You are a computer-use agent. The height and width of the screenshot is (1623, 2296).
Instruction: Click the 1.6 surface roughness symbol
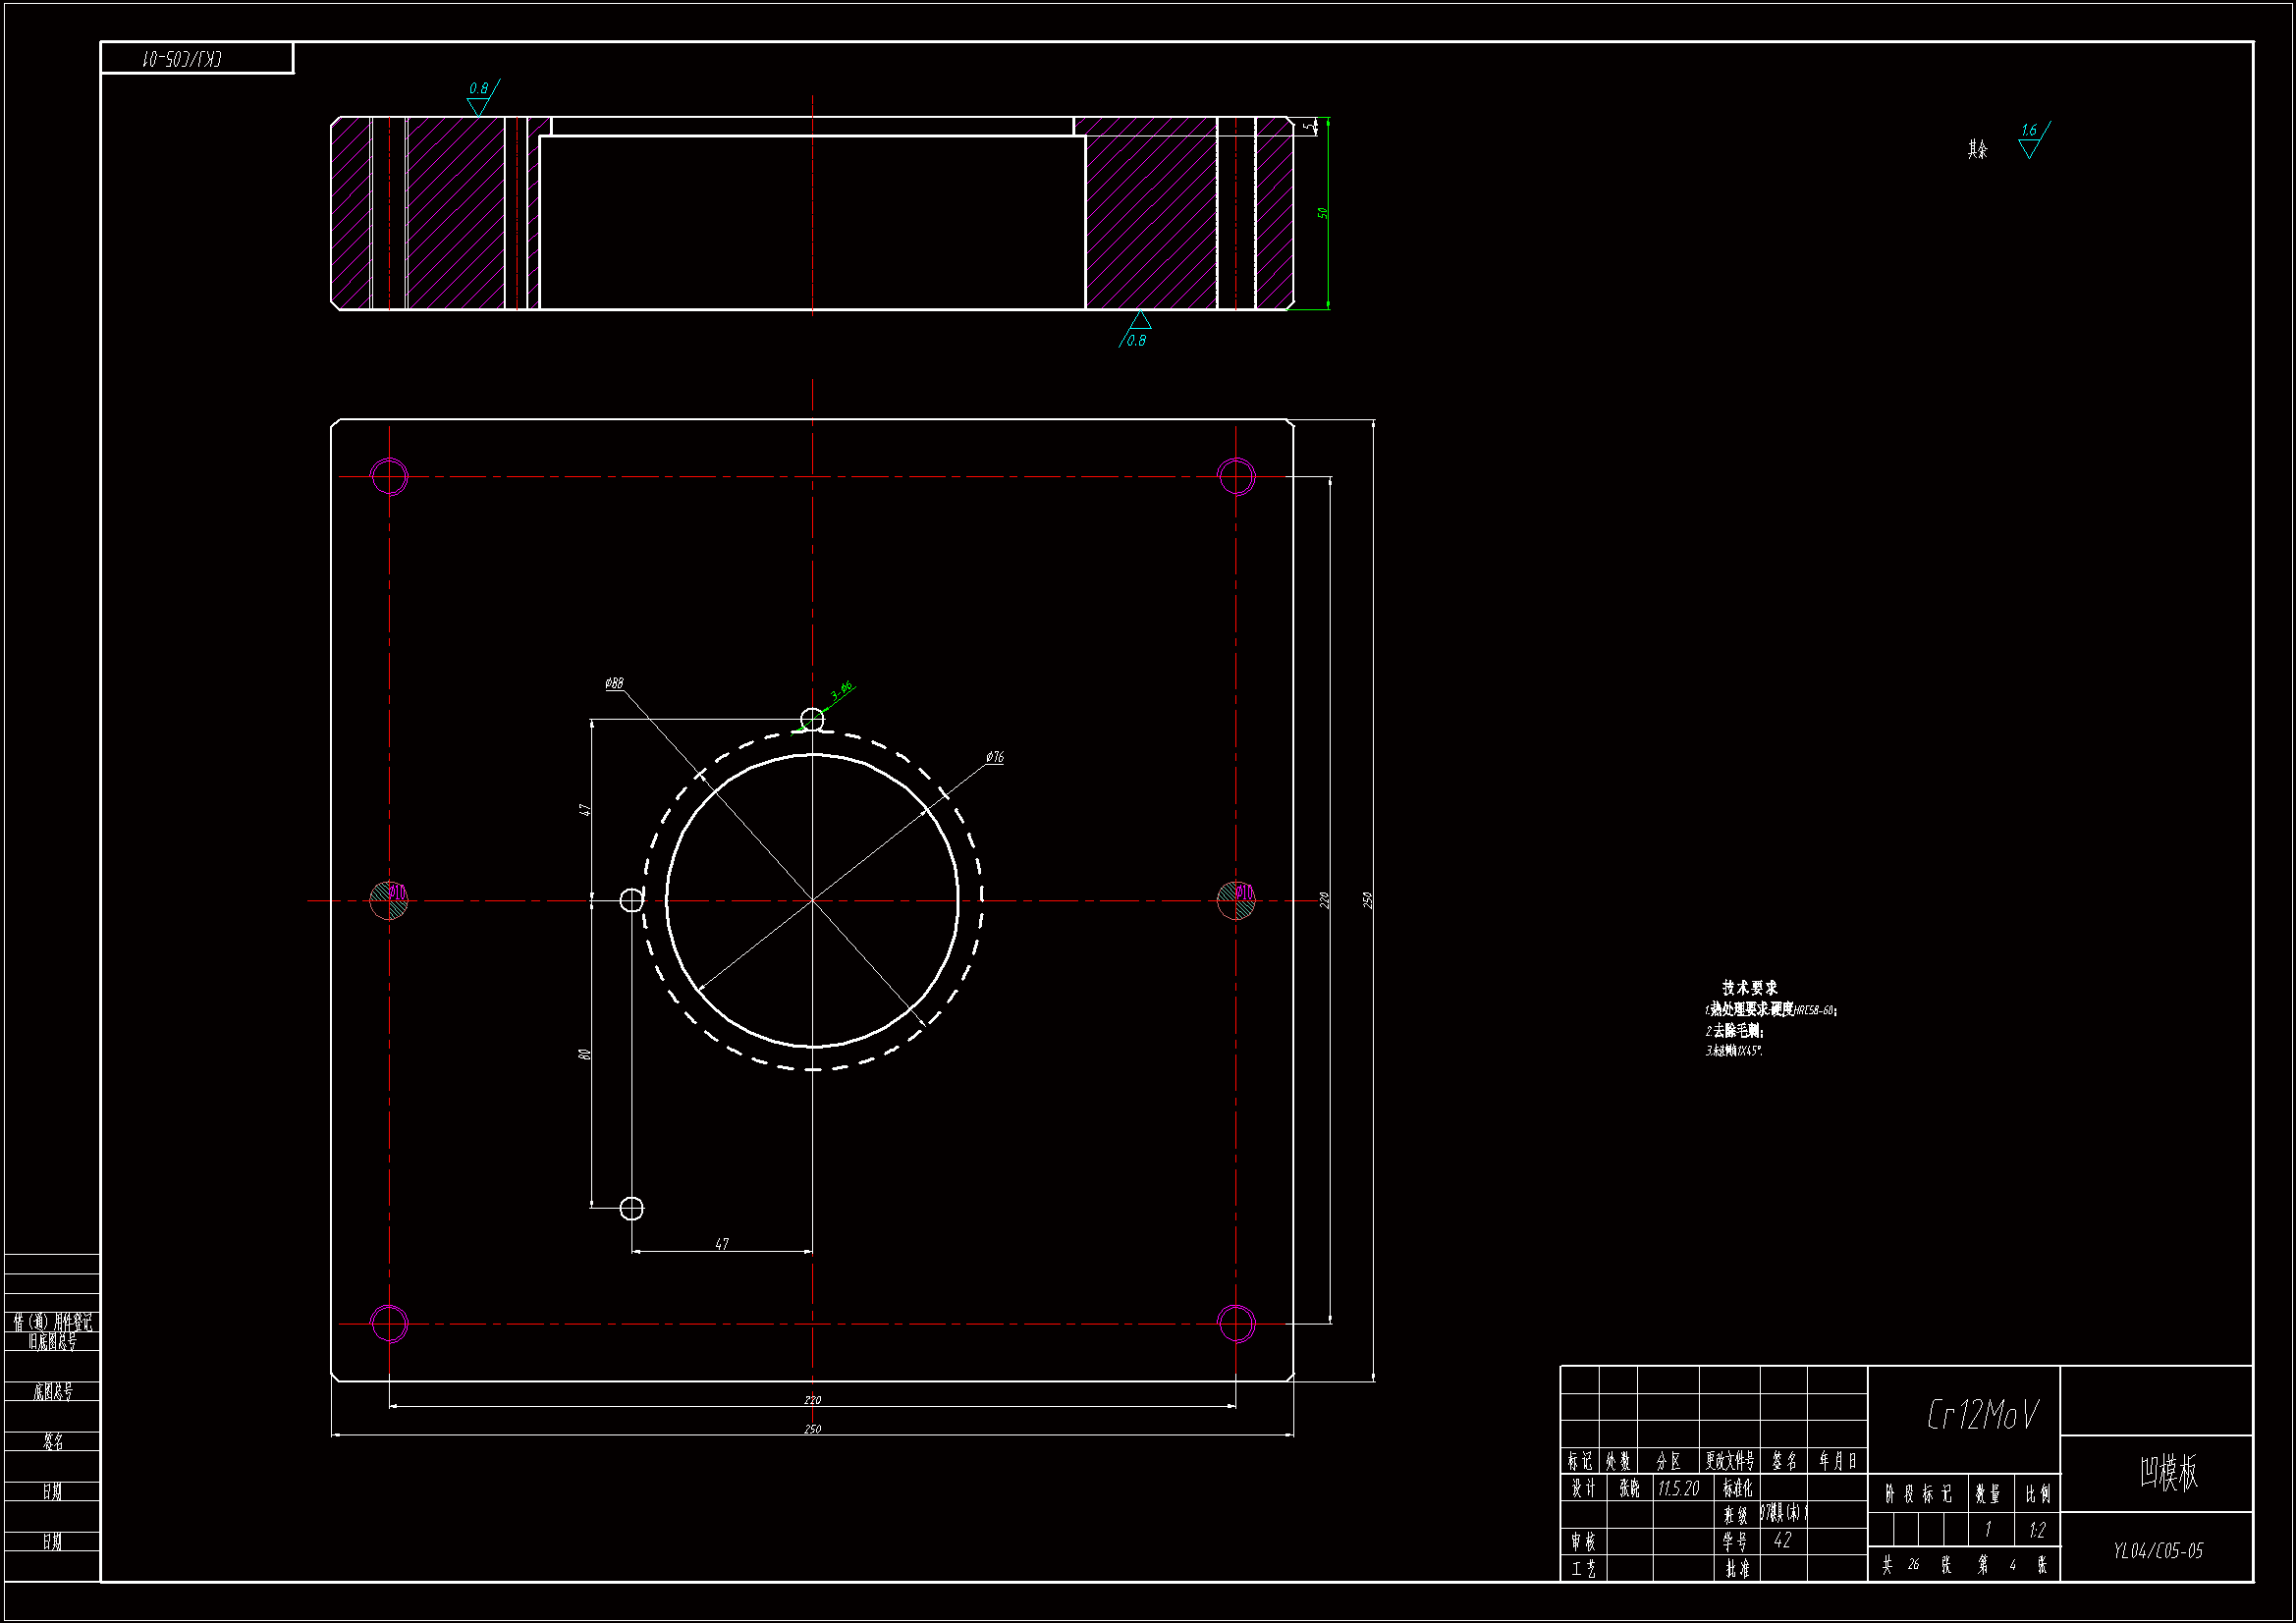coord(2030,141)
